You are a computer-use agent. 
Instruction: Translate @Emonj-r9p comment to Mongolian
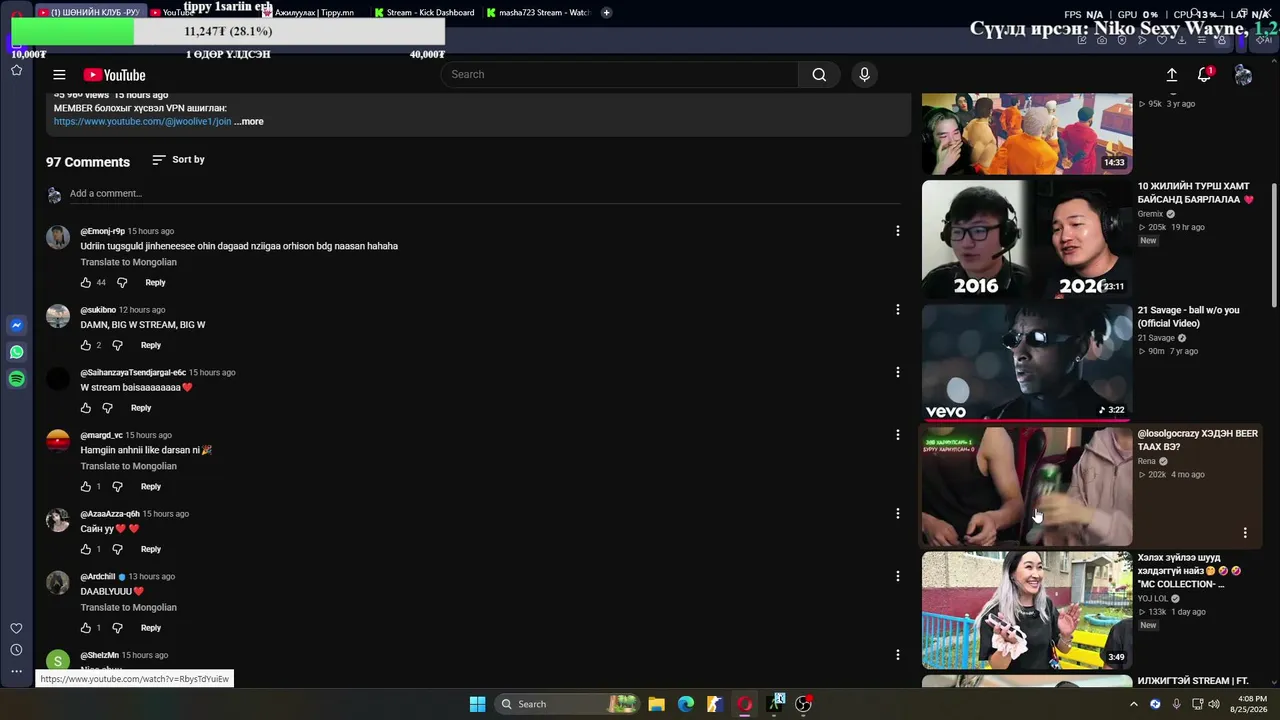tap(129, 262)
